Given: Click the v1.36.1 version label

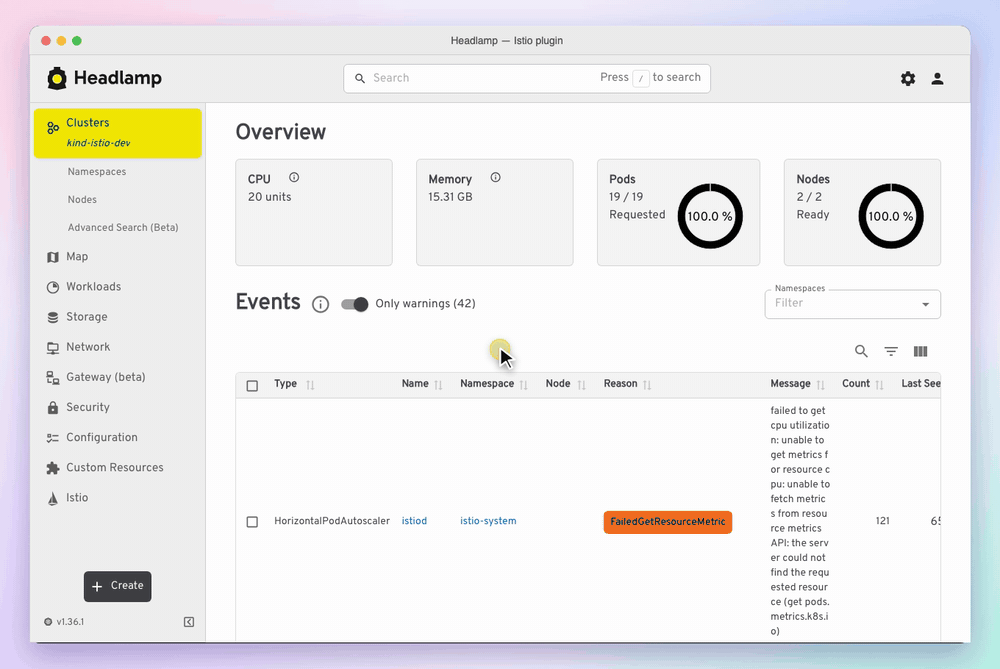Looking at the screenshot, I should point(70,622).
